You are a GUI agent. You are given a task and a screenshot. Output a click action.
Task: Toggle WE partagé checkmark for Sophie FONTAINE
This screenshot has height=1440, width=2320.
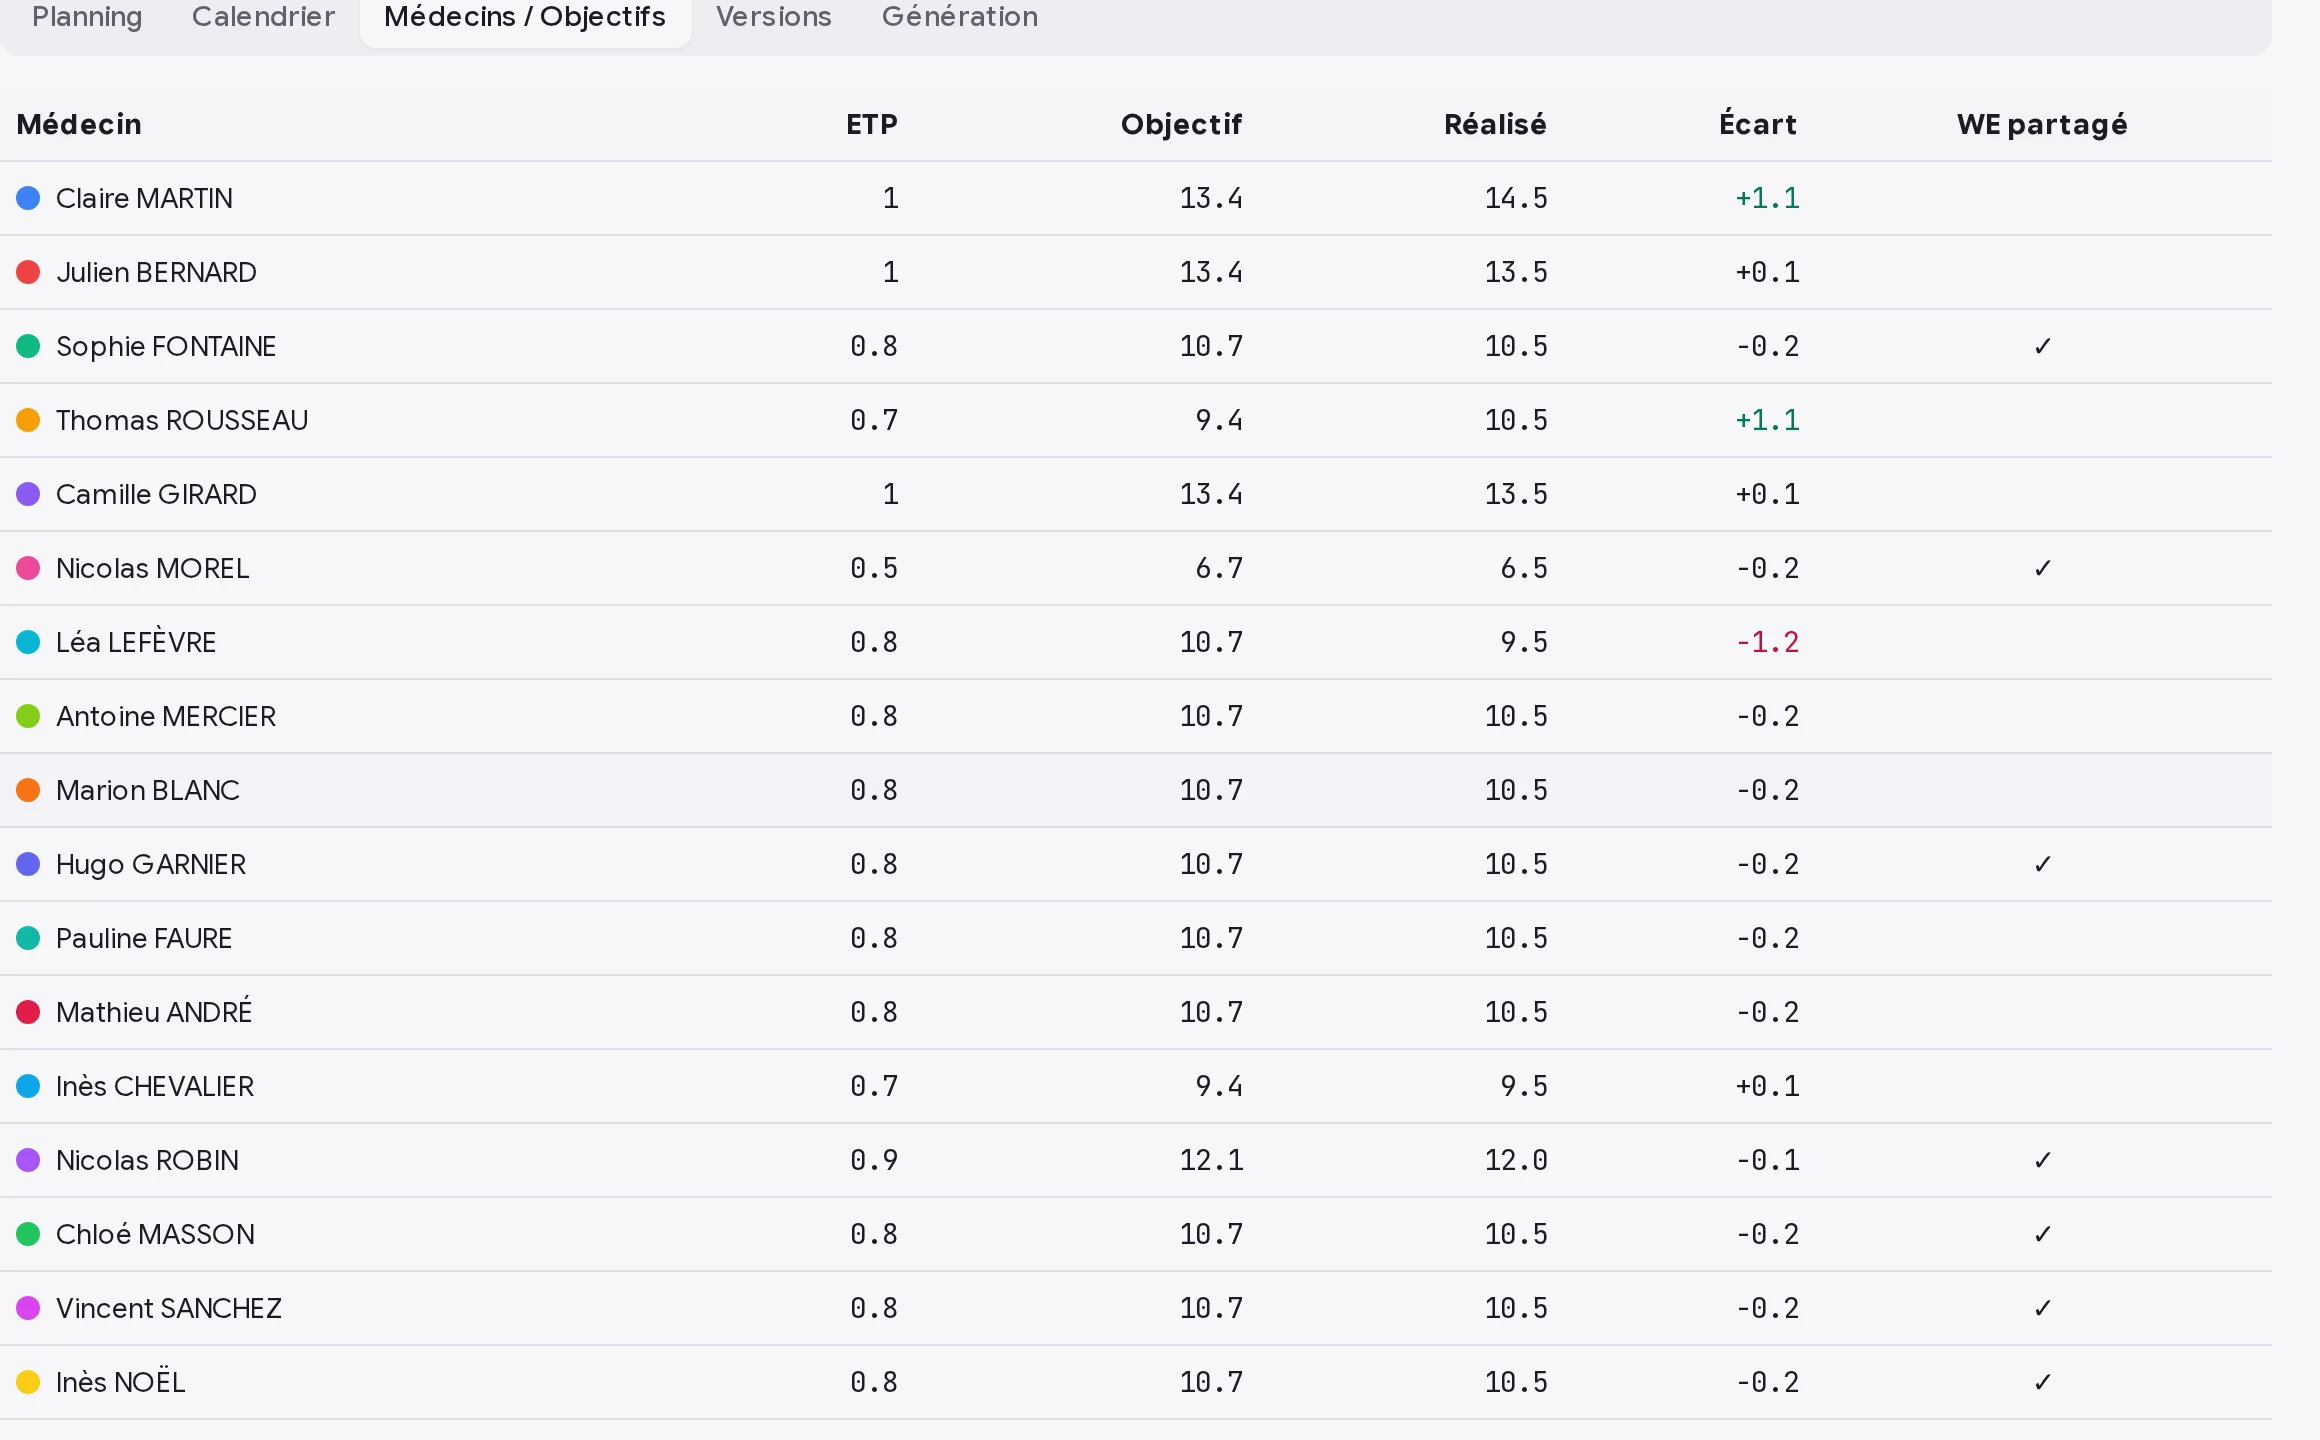[x=2042, y=346]
